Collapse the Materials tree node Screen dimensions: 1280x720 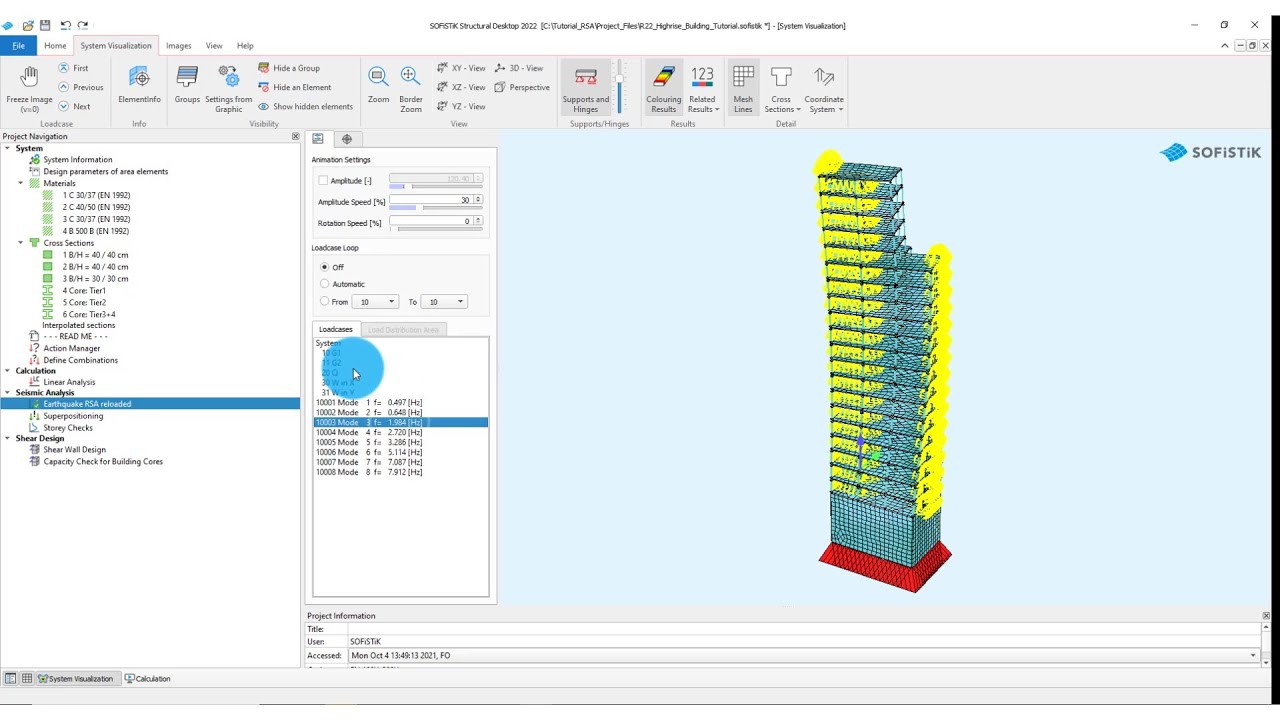21,183
